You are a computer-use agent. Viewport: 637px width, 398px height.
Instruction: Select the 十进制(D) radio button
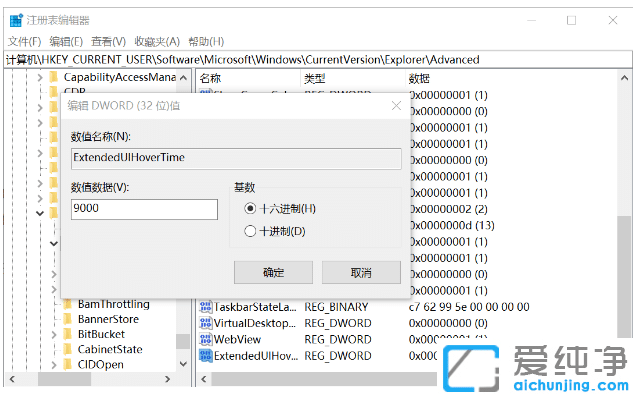pyautogui.click(x=250, y=231)
